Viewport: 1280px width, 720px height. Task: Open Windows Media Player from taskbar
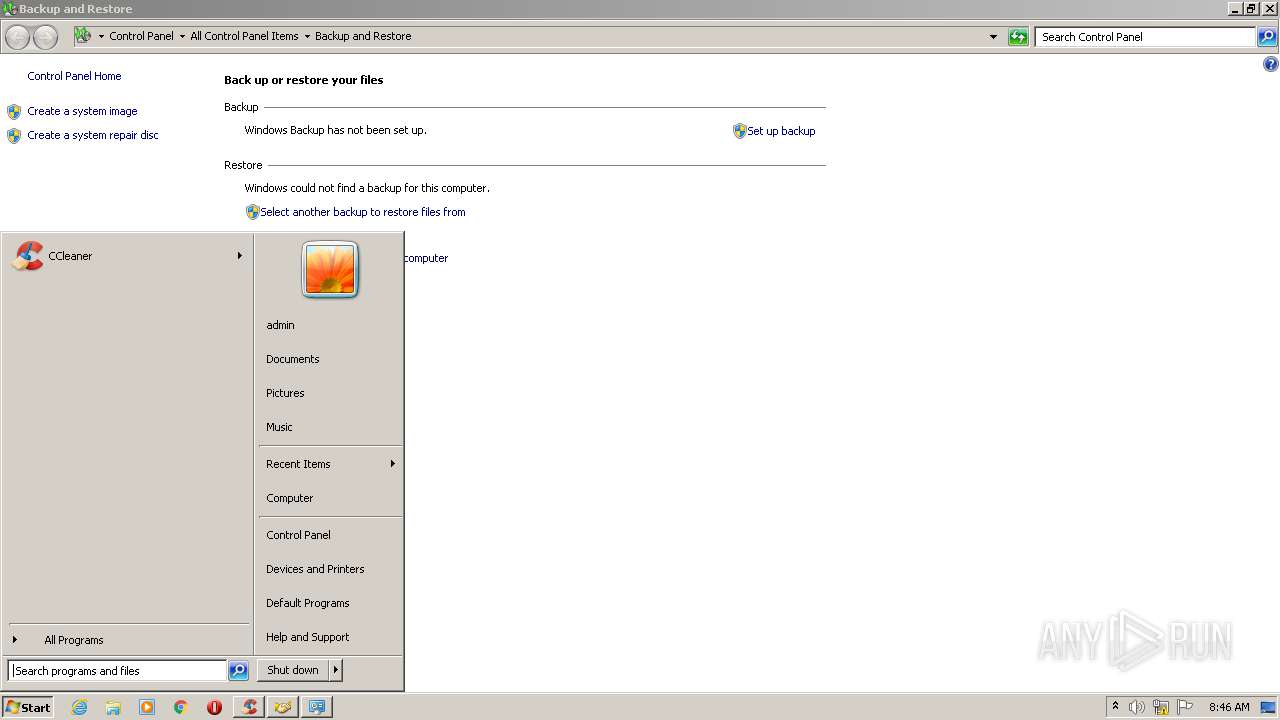pos(147,707)
